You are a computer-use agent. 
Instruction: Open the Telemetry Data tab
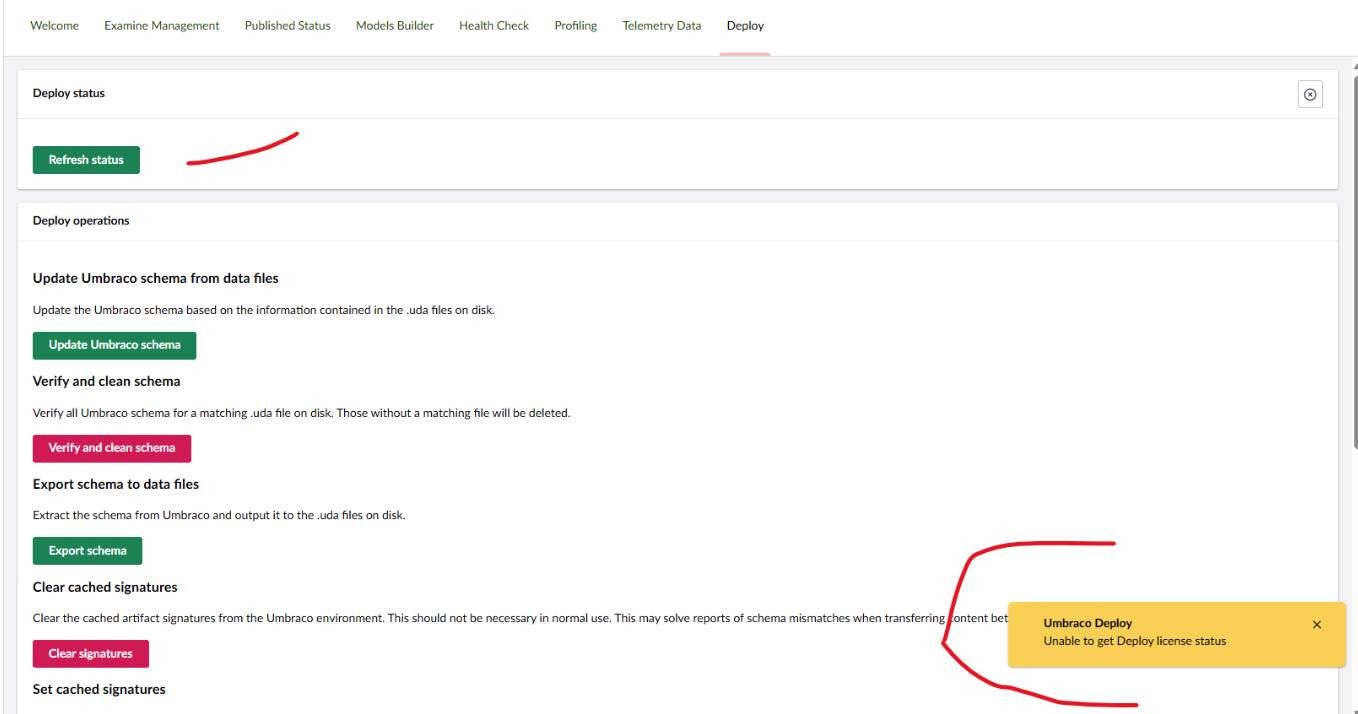(x=662, y=26)
